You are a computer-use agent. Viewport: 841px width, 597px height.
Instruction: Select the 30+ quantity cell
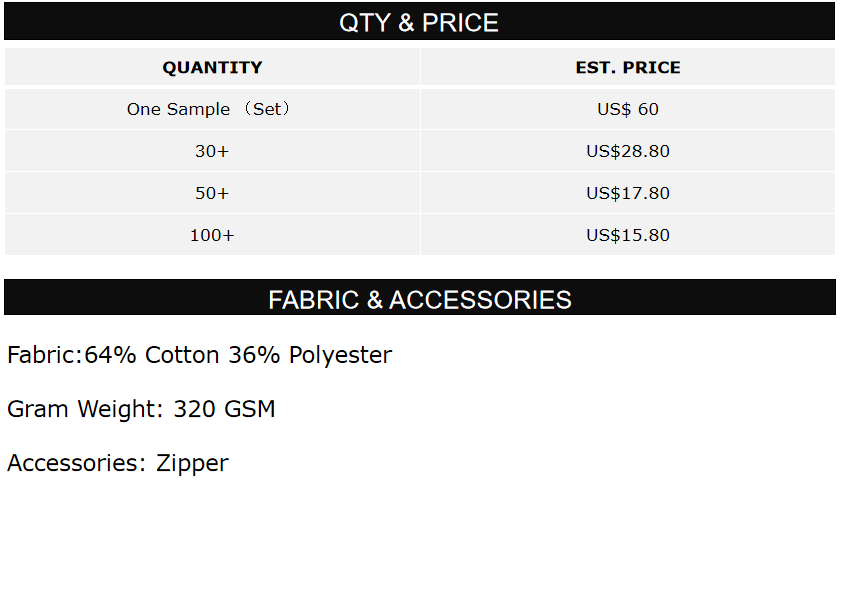click(x=212, y=151)
